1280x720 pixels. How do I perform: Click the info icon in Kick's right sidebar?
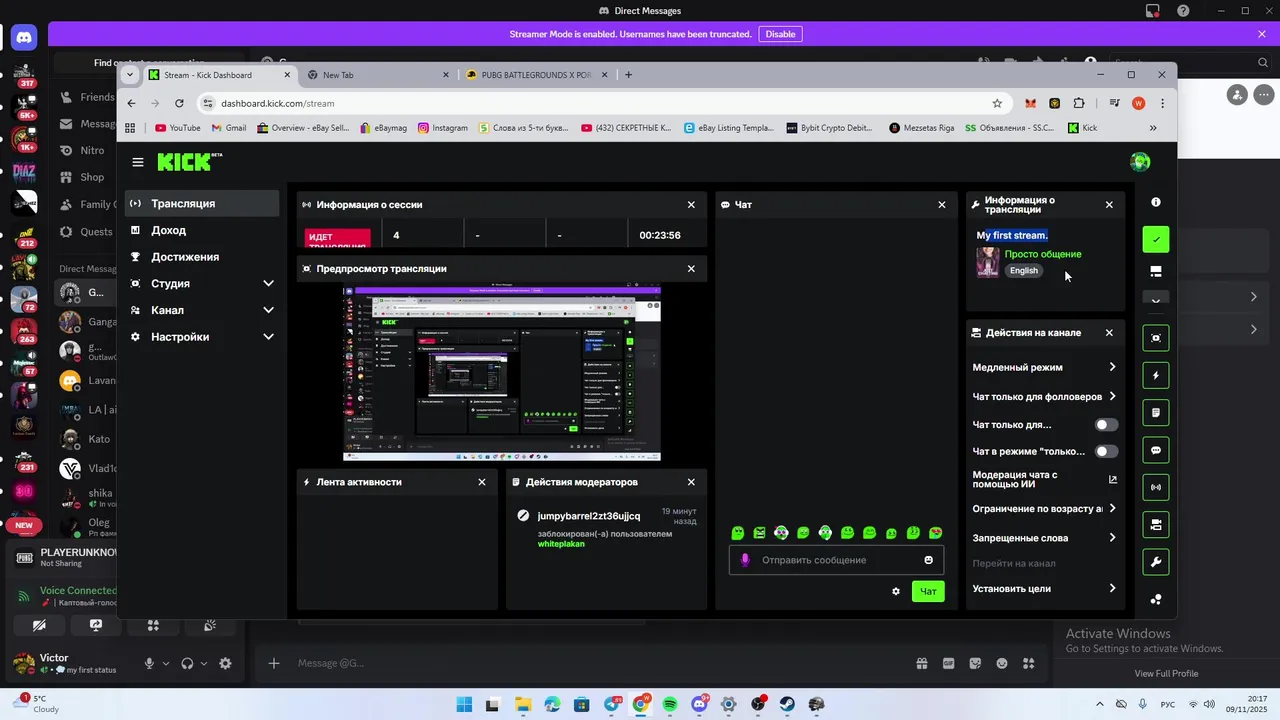pos(1156,202)
